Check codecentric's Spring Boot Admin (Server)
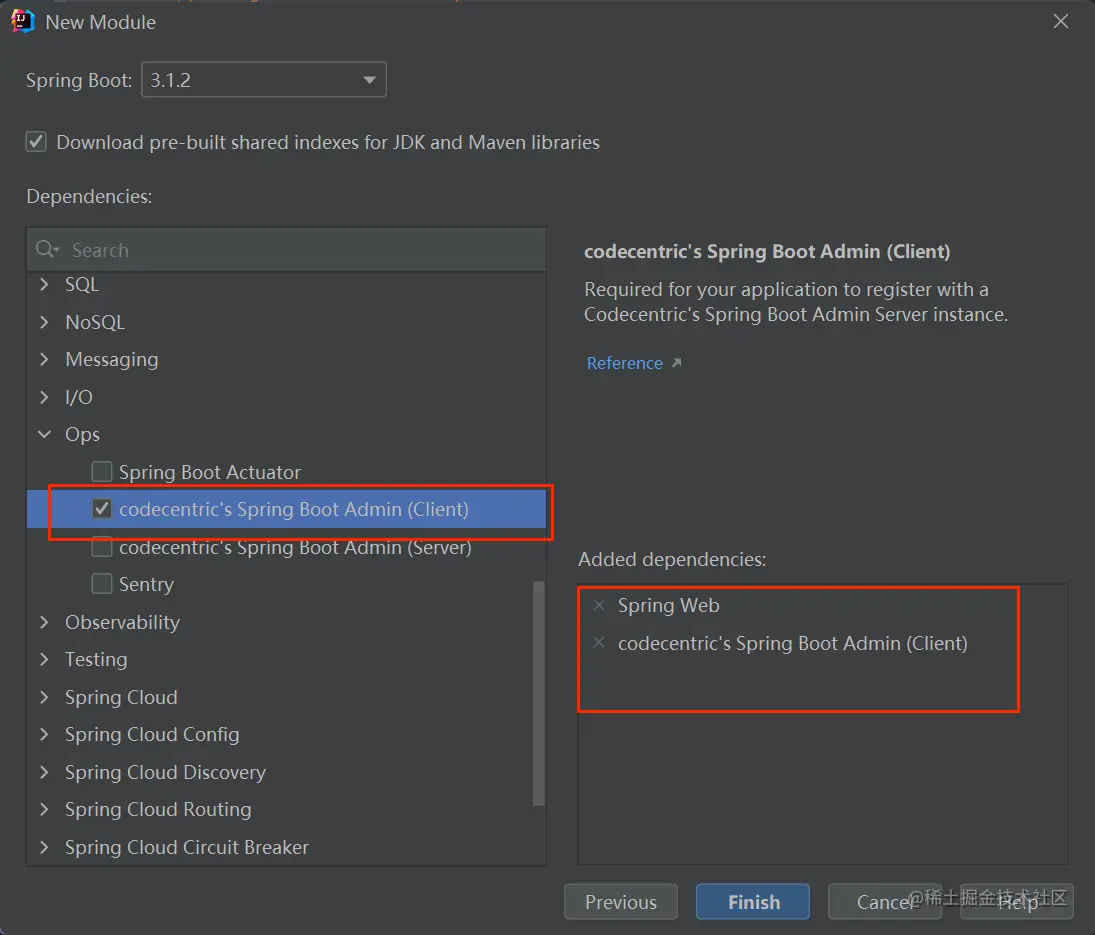The height and width of the screenshot is (935, 1095). (102, 547)
